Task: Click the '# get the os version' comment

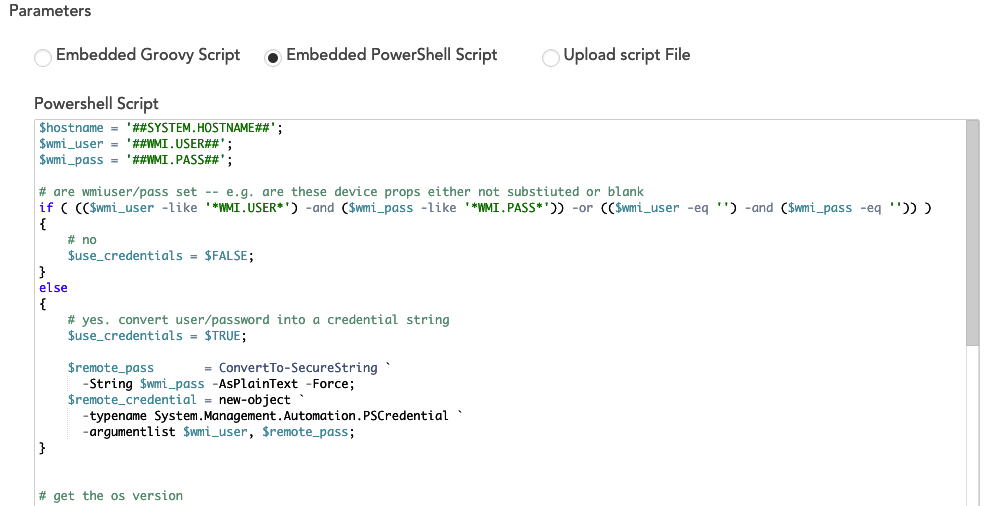Action: click(110, 496)
